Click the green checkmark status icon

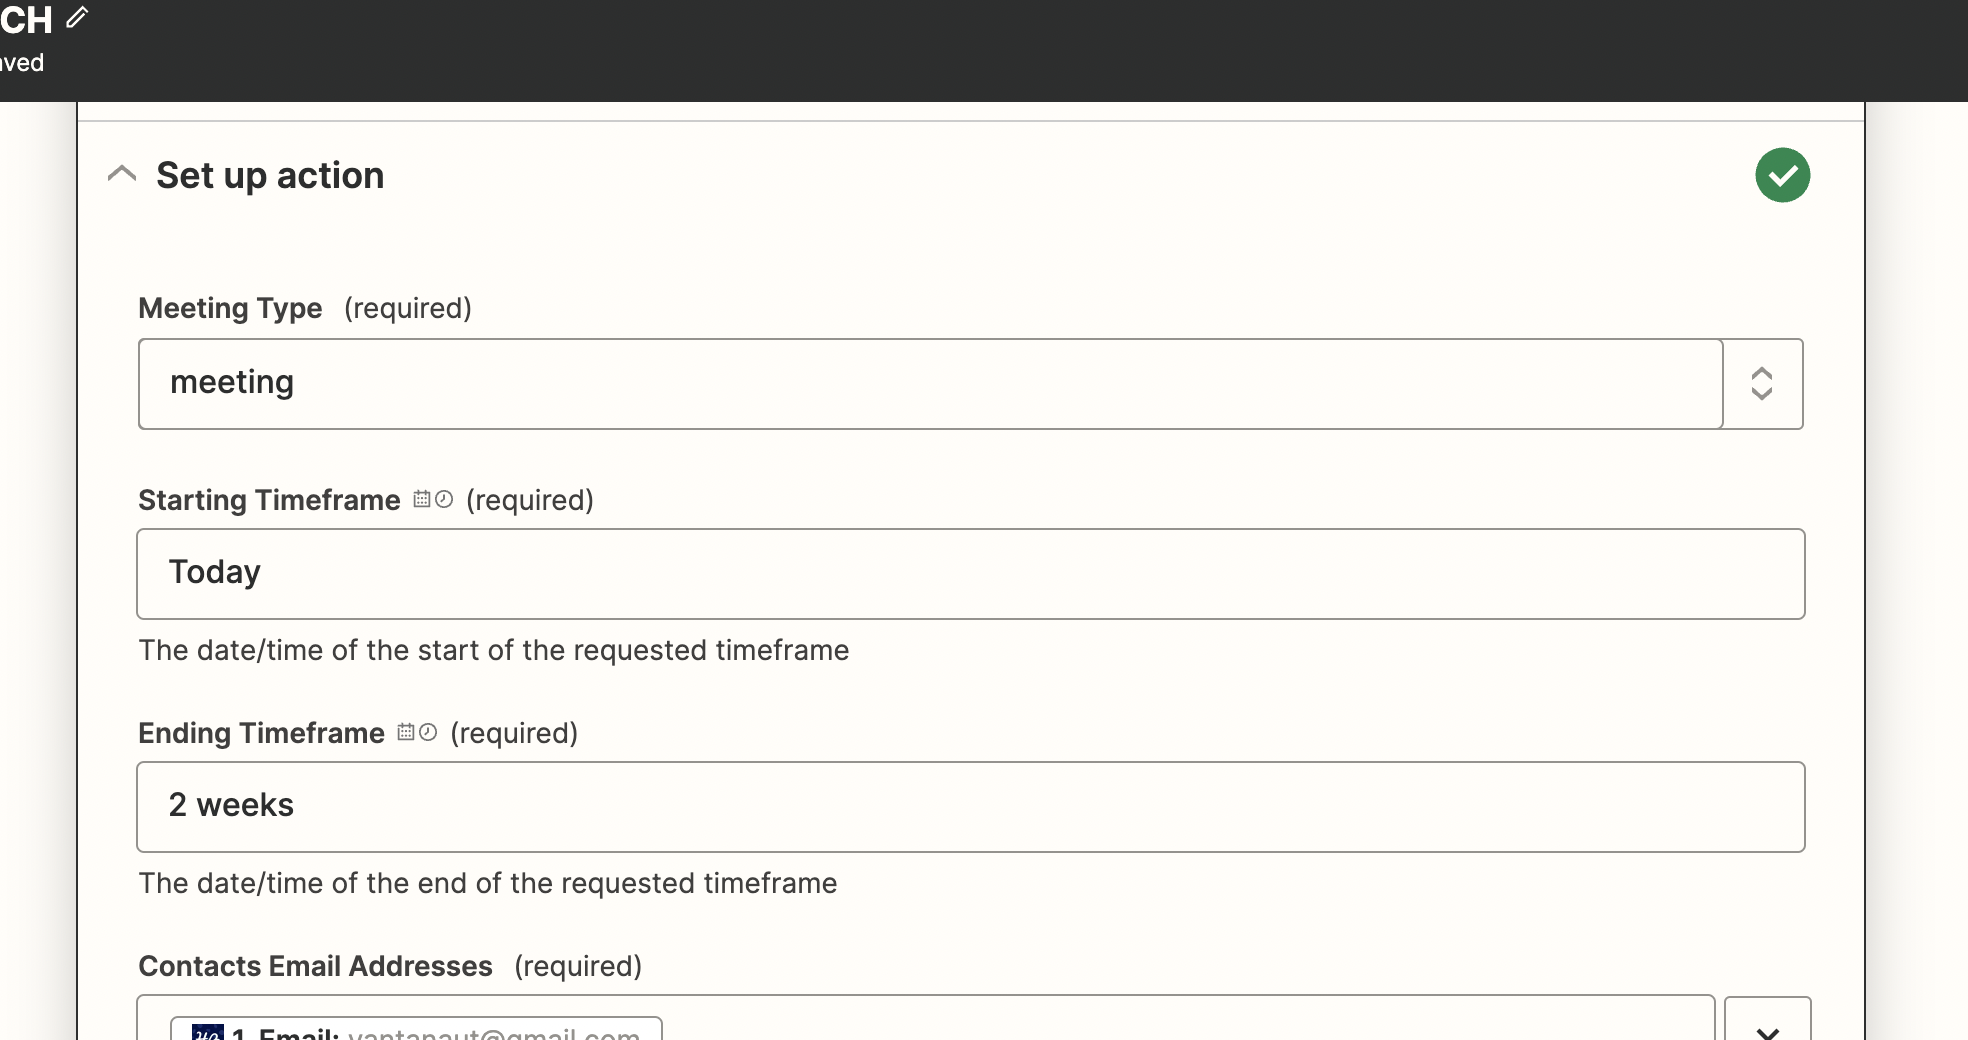click(1782, 175)
